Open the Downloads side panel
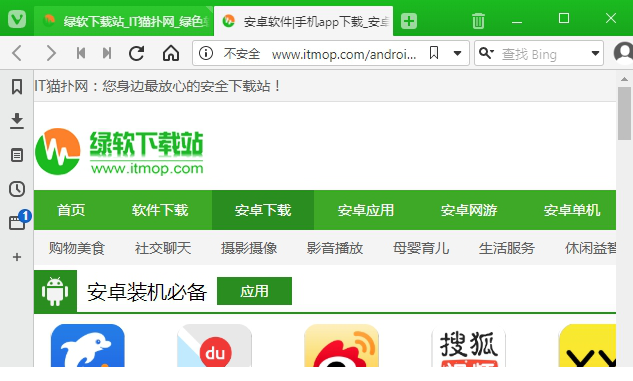The width and height of the screenshot is (633, 381). [17, 121]
